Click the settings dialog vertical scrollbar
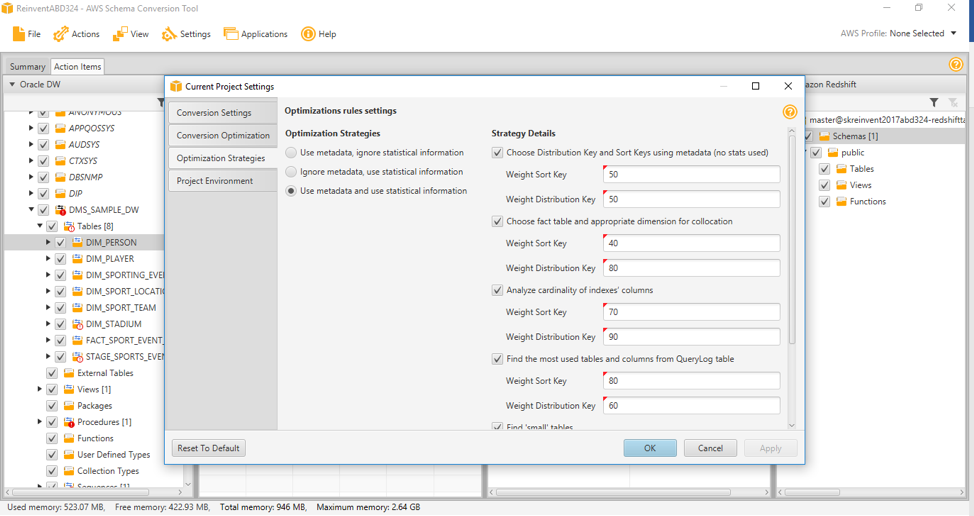974x516 pixels. (791, 239)
